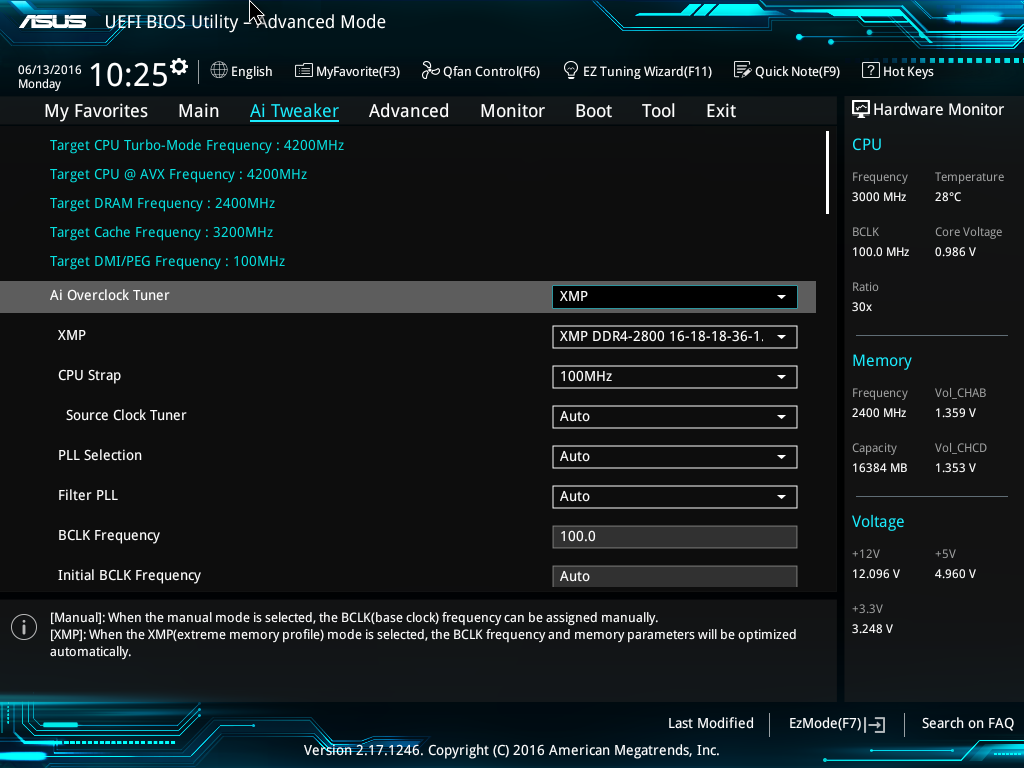Click the +3.3V reading 3.248 V
The image size is (1024, 768).
tap(872, 628)
